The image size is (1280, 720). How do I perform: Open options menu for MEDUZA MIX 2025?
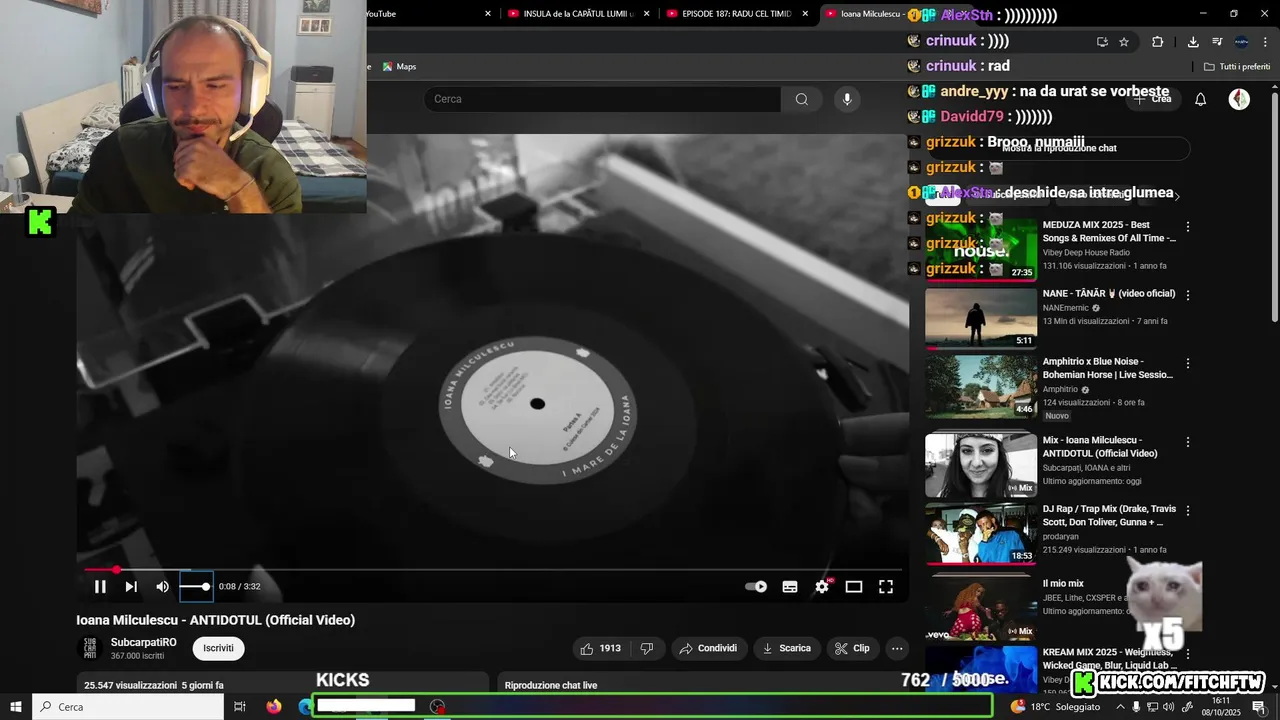(x=1188, y=227)
